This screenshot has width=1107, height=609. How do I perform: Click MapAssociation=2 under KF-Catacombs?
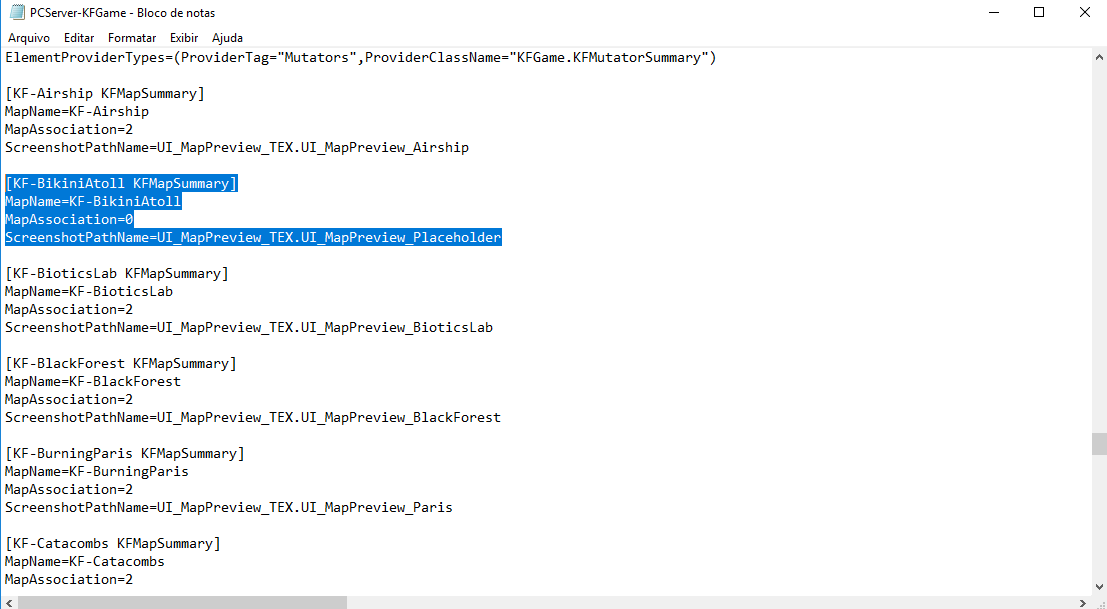pos(69,579)
